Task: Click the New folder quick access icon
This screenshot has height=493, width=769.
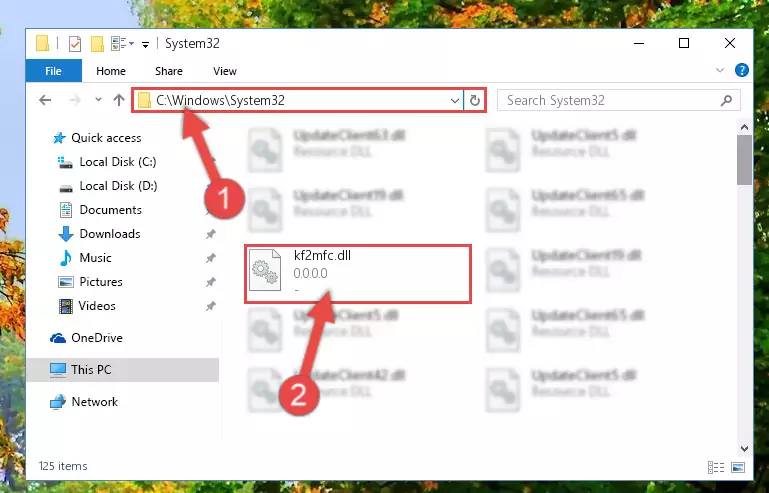Action: 97,44
